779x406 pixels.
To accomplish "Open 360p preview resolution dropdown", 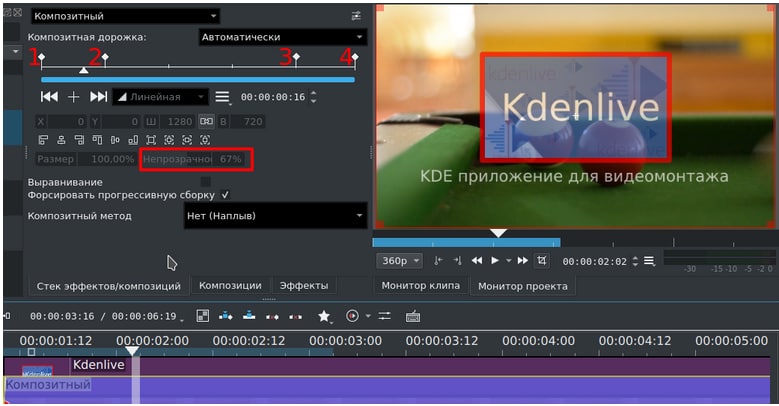I will coord(399,261).
